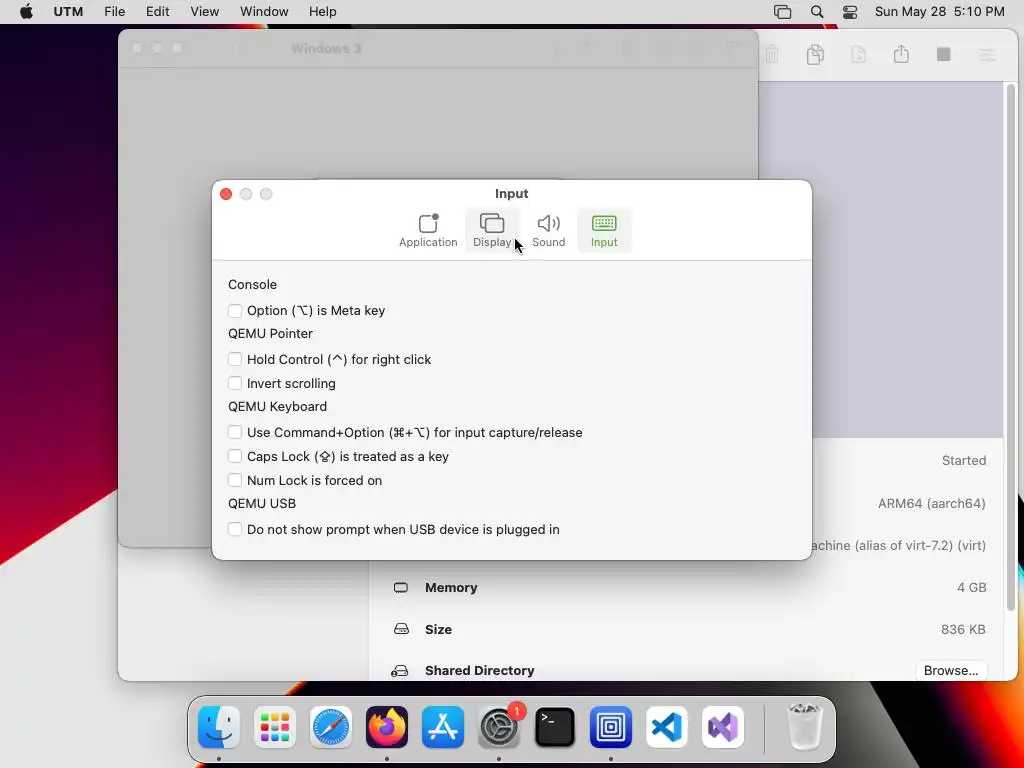Image resolution: width=1024 pixels, height=768 pixels.
Task: Click the Move VM document icon in UTM toolbar
Action: (x=859, y=54)
